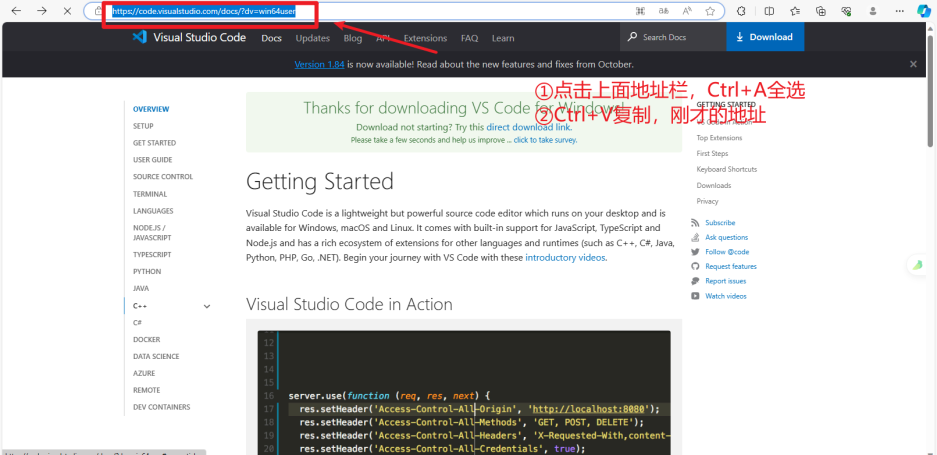
Task: Select C# in the left sidebar
Action: (137, 322)
